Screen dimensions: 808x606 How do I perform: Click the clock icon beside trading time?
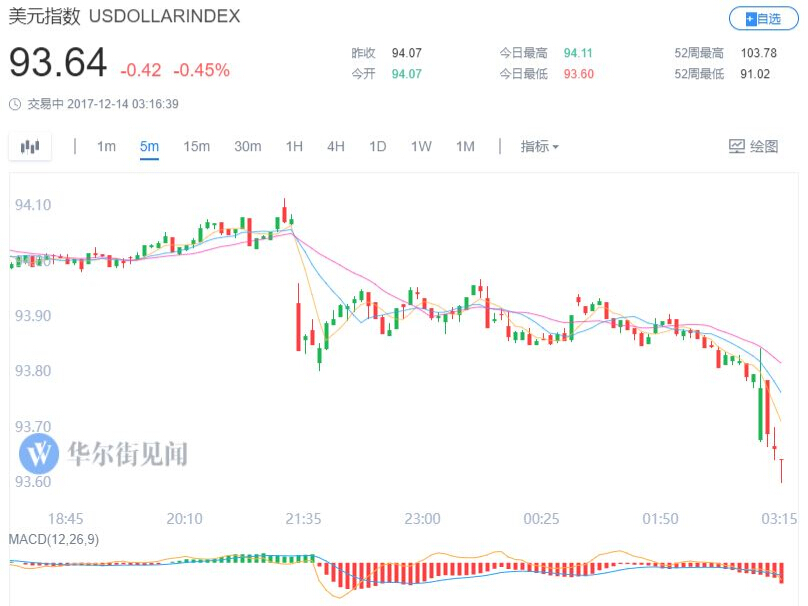click(x=14, y=104)
